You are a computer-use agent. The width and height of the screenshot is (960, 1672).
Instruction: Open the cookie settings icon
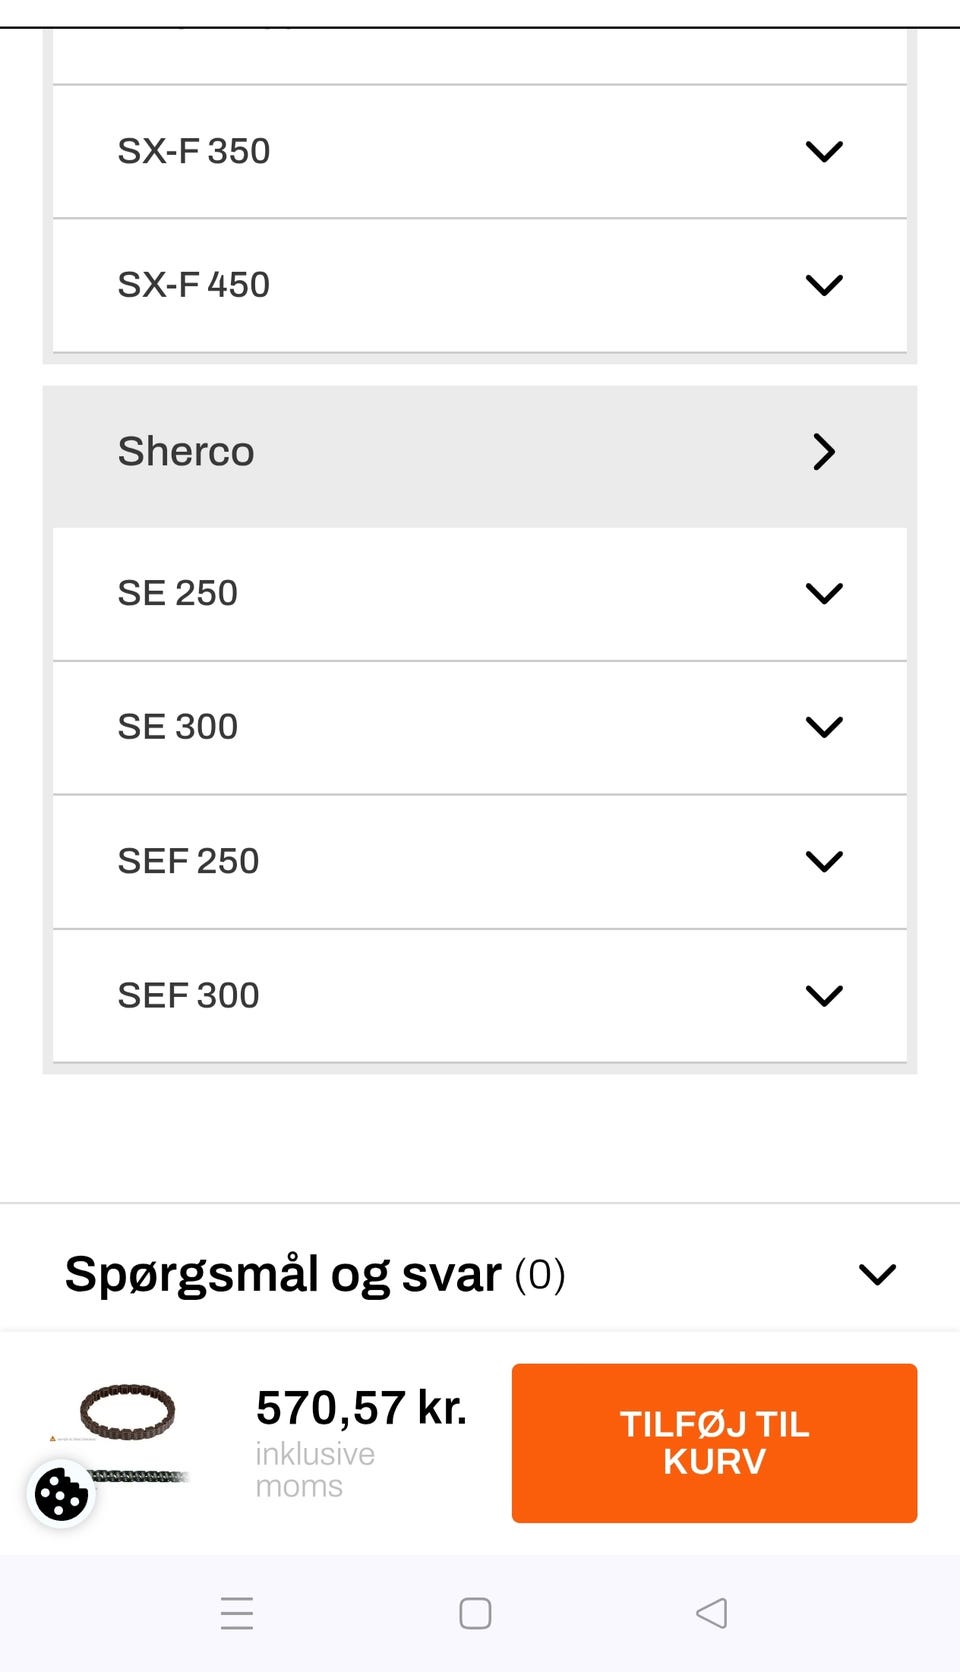(61, 1495)
